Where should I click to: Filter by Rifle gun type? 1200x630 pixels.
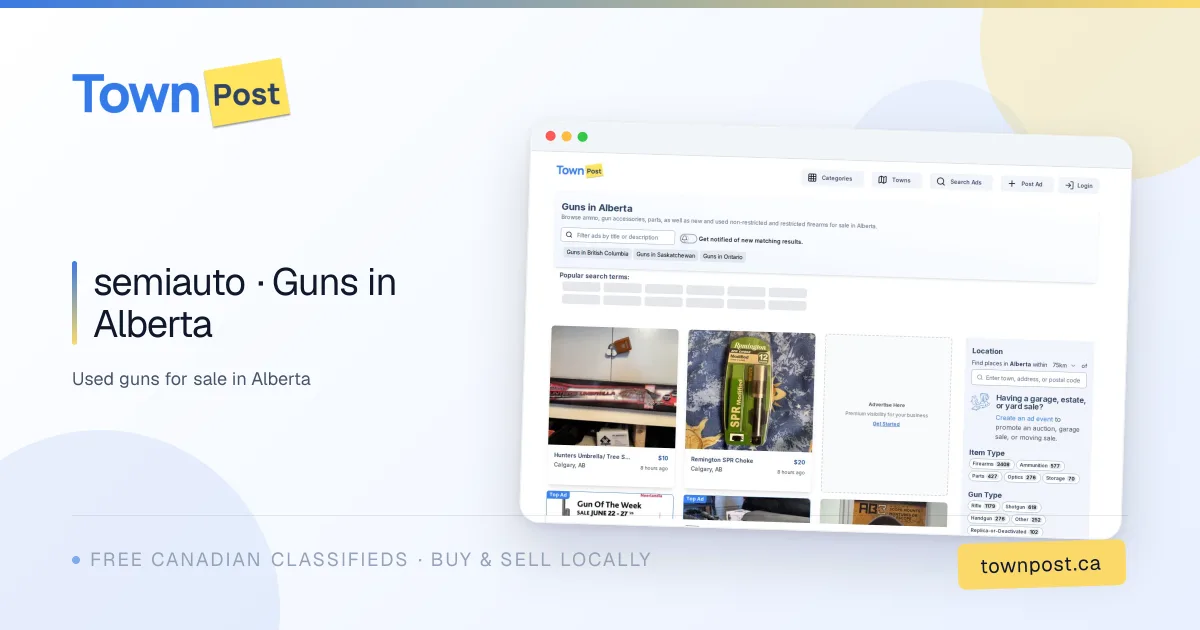984,506
